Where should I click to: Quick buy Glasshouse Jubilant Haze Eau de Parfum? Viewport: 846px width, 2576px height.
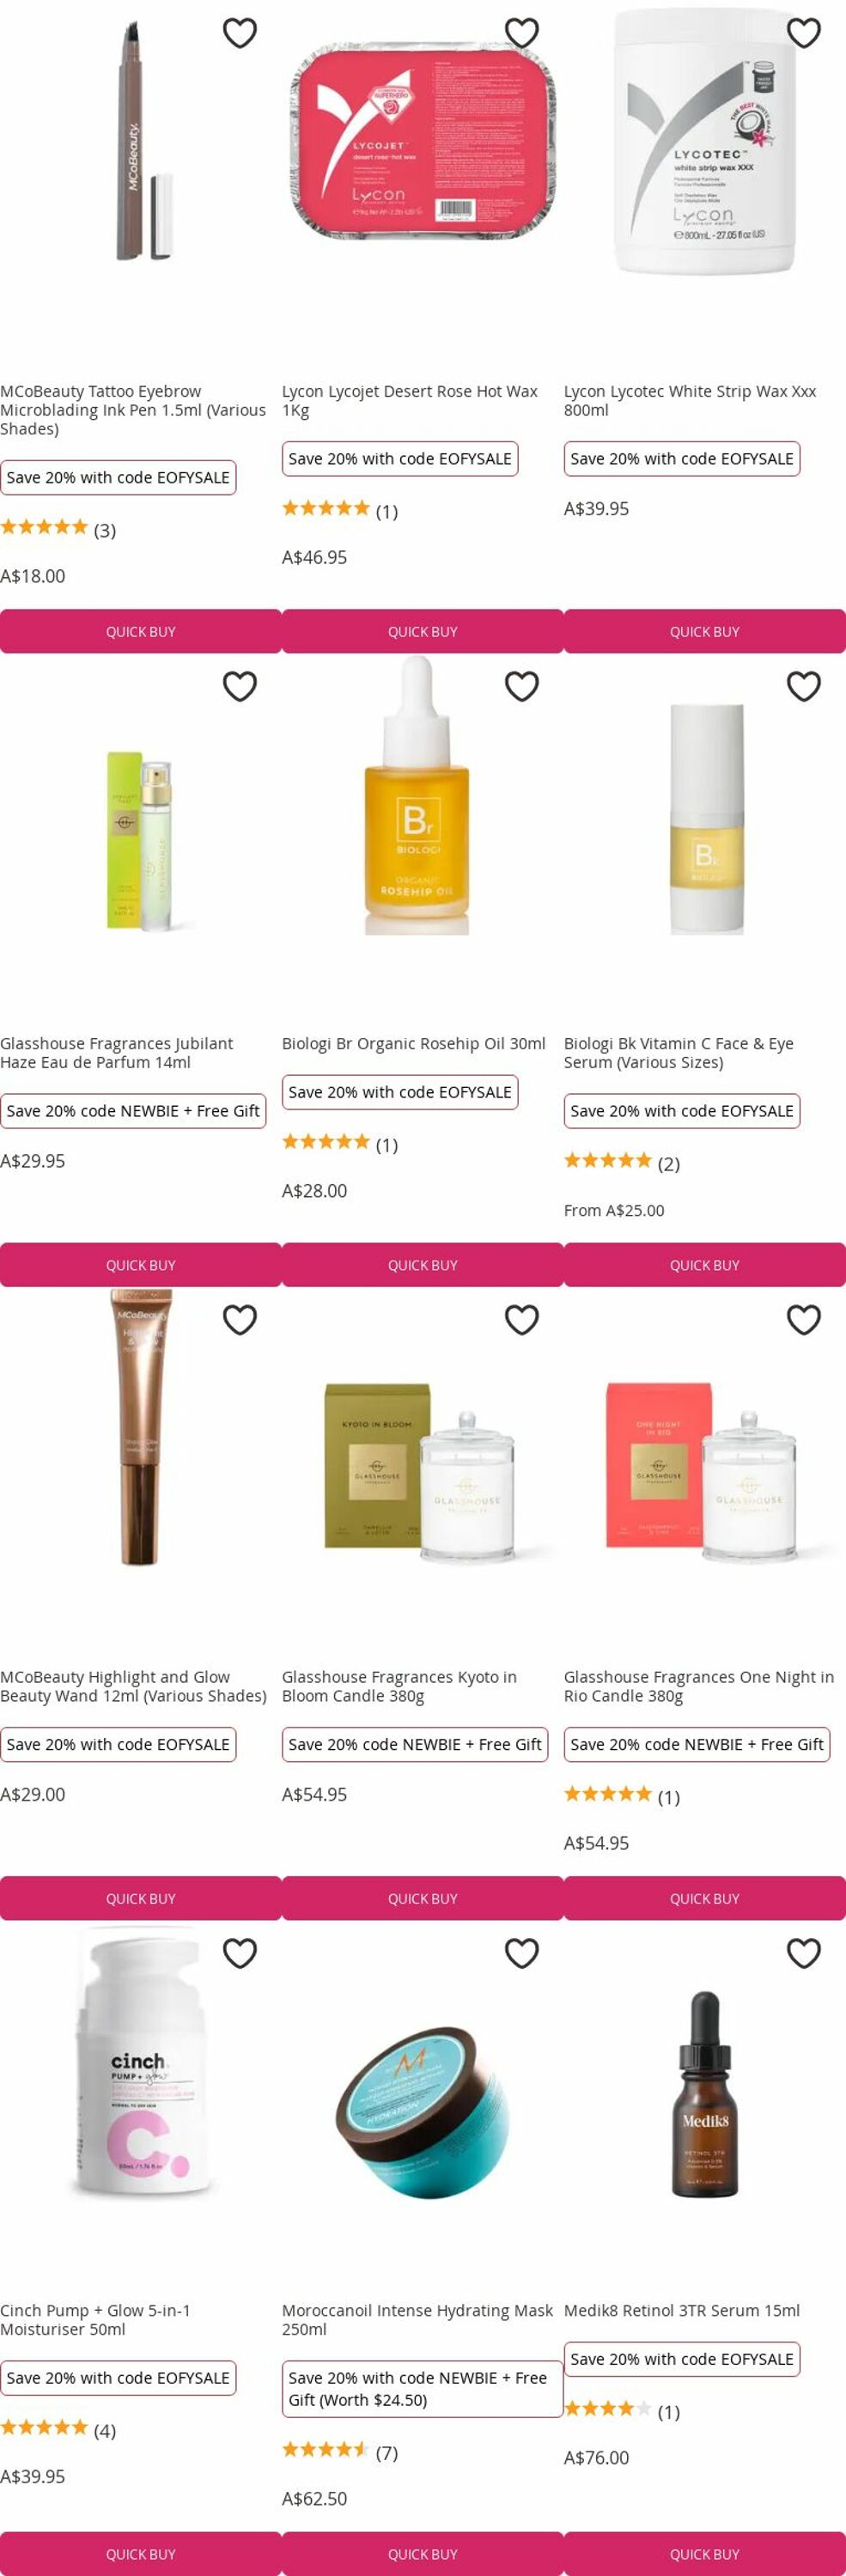tap(141, 1265)
